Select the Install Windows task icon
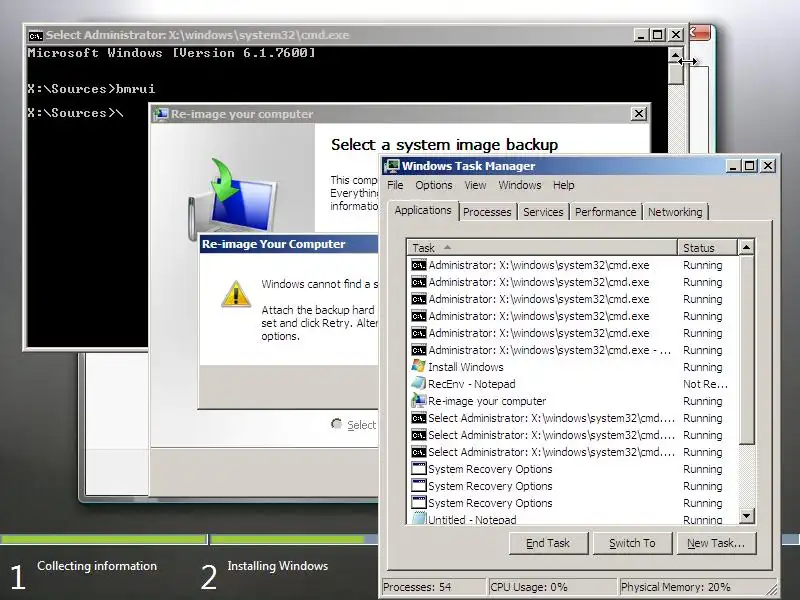The height and width of the screenshot is (600, 800). click(x=418, y=366)
